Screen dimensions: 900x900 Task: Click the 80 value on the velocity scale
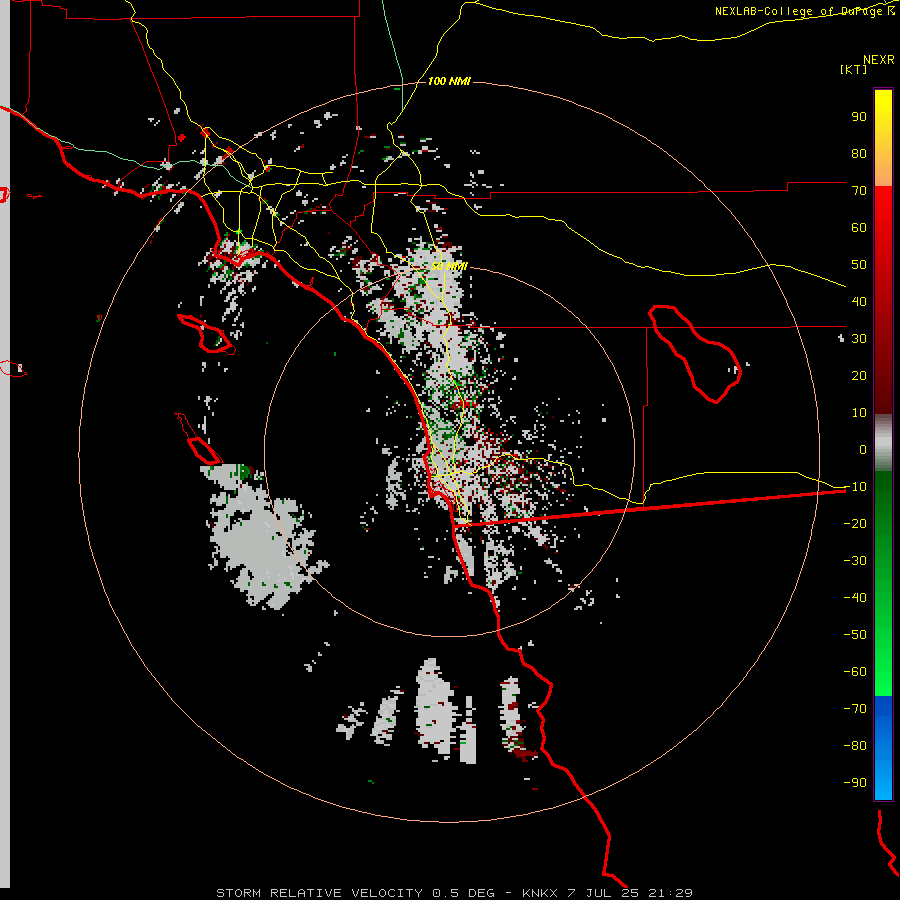859,153
